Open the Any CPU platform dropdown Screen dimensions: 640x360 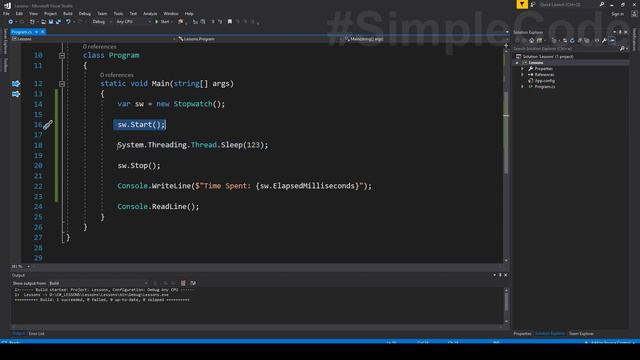(133, 22)
